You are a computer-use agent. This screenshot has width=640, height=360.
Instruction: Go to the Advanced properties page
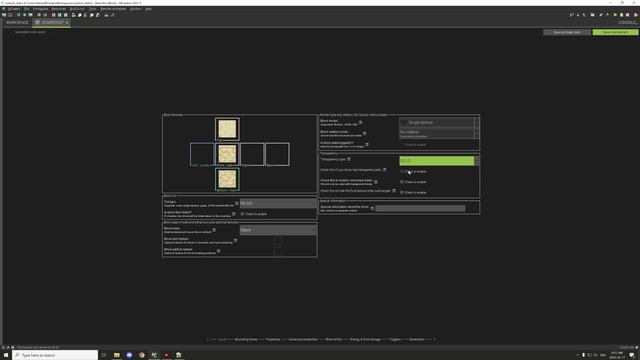point(303,339)
